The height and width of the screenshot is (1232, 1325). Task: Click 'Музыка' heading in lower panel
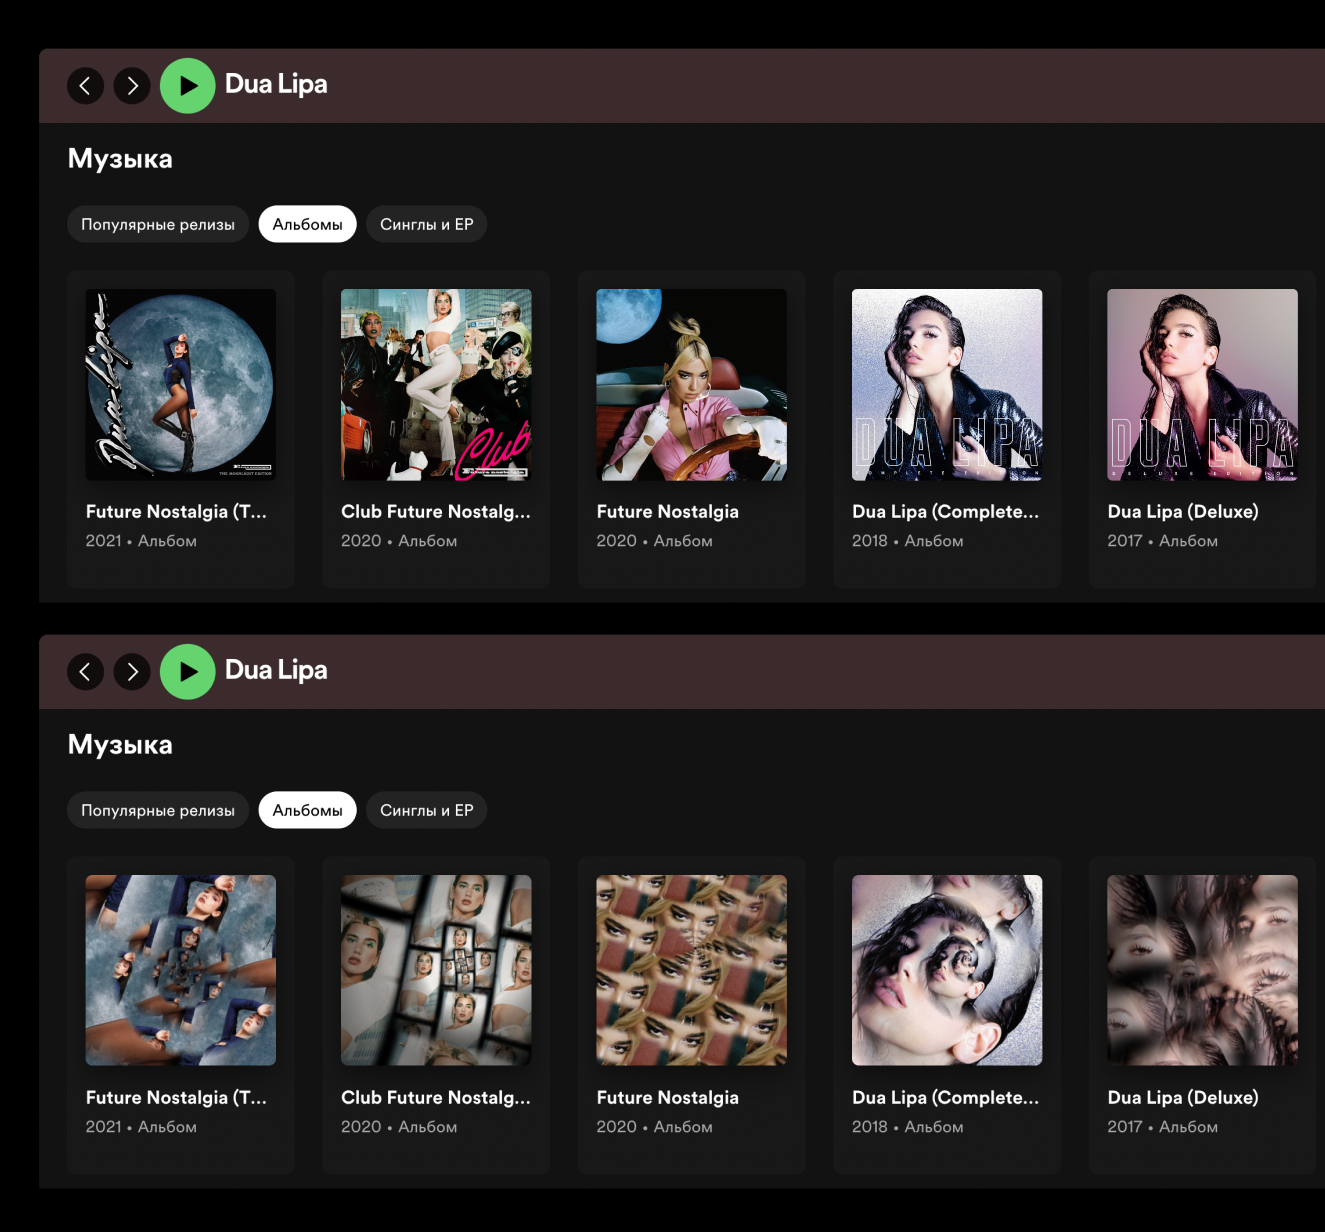point(120,745)
